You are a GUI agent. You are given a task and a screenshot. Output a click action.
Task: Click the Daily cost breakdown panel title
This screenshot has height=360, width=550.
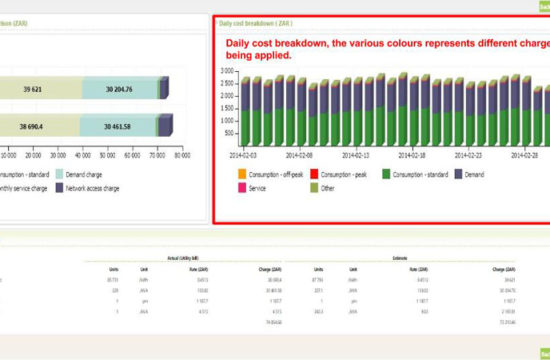[x=255, y=24]
